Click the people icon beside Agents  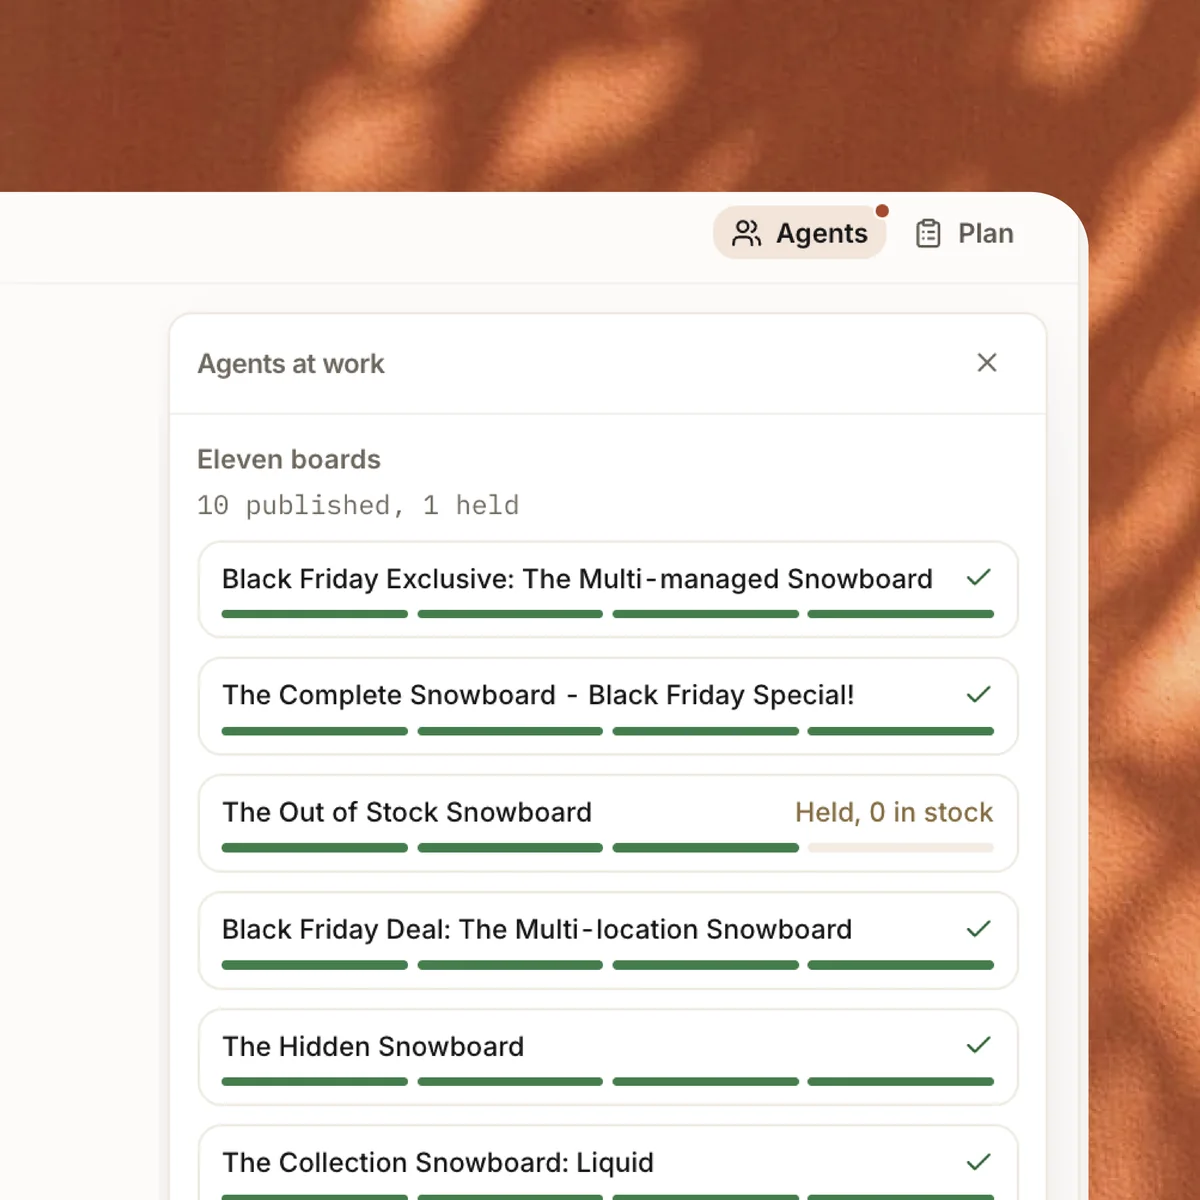tap(746, 233)
